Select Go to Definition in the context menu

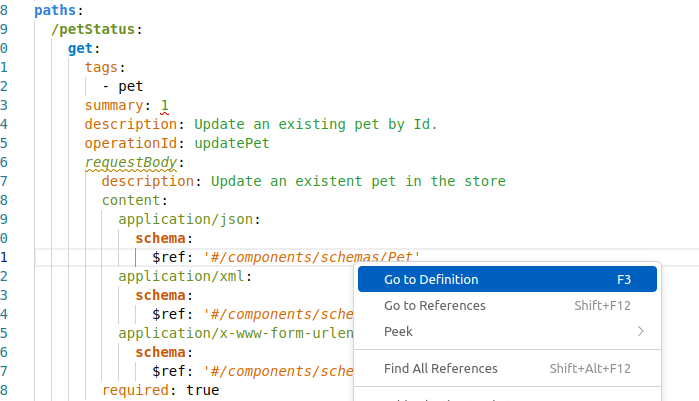point(431,280)
